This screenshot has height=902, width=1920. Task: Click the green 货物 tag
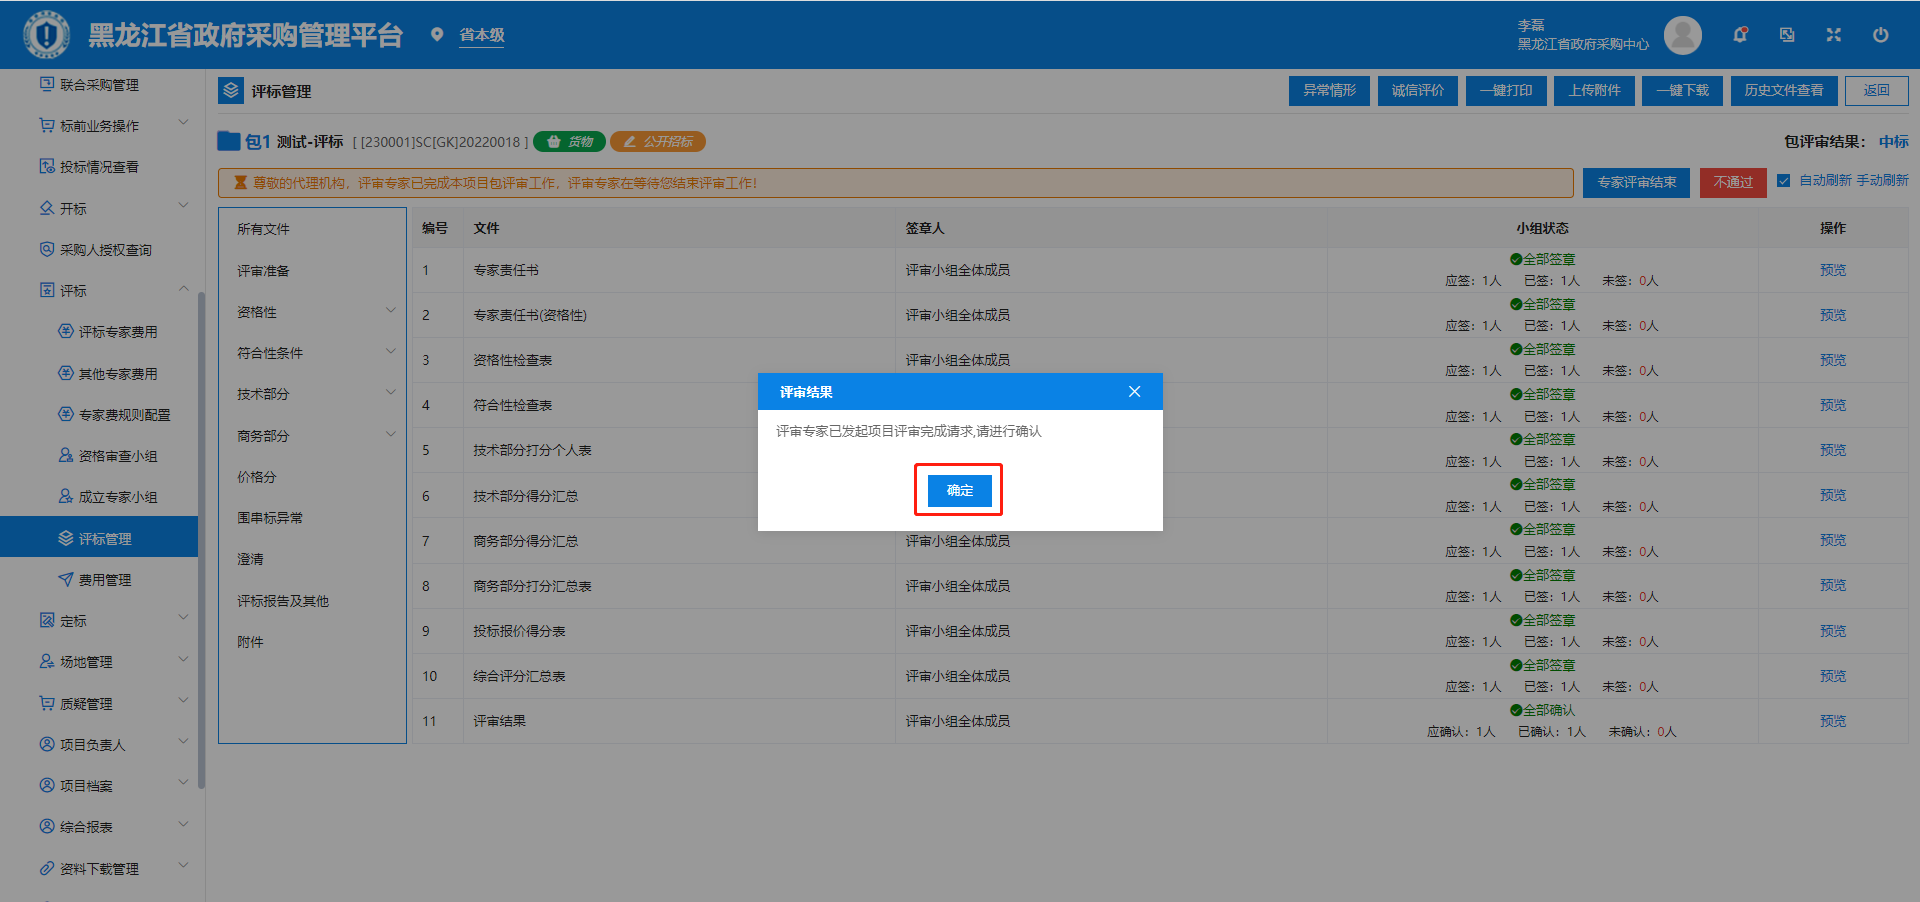click(569, 142)
